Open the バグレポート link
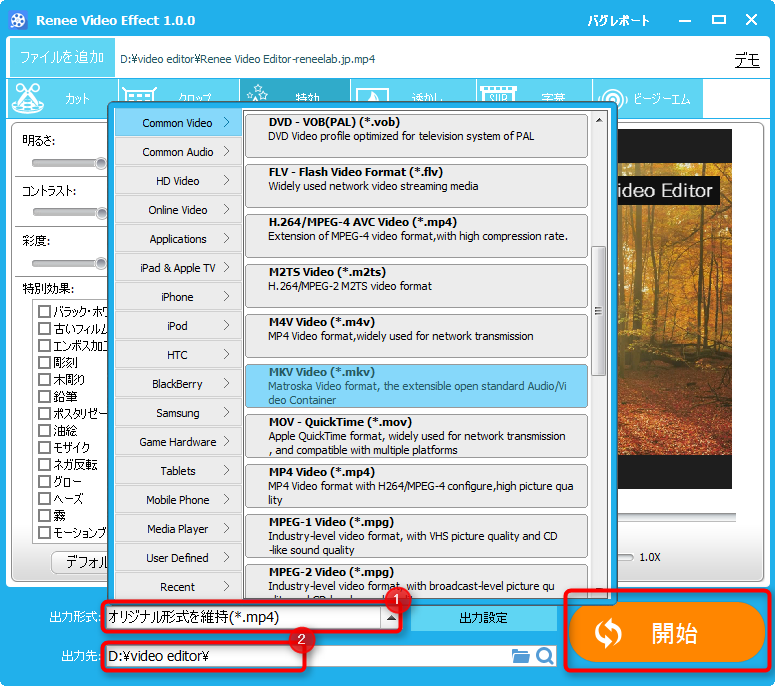Viewport: 775px width, 686px height. tap(618, 21)
